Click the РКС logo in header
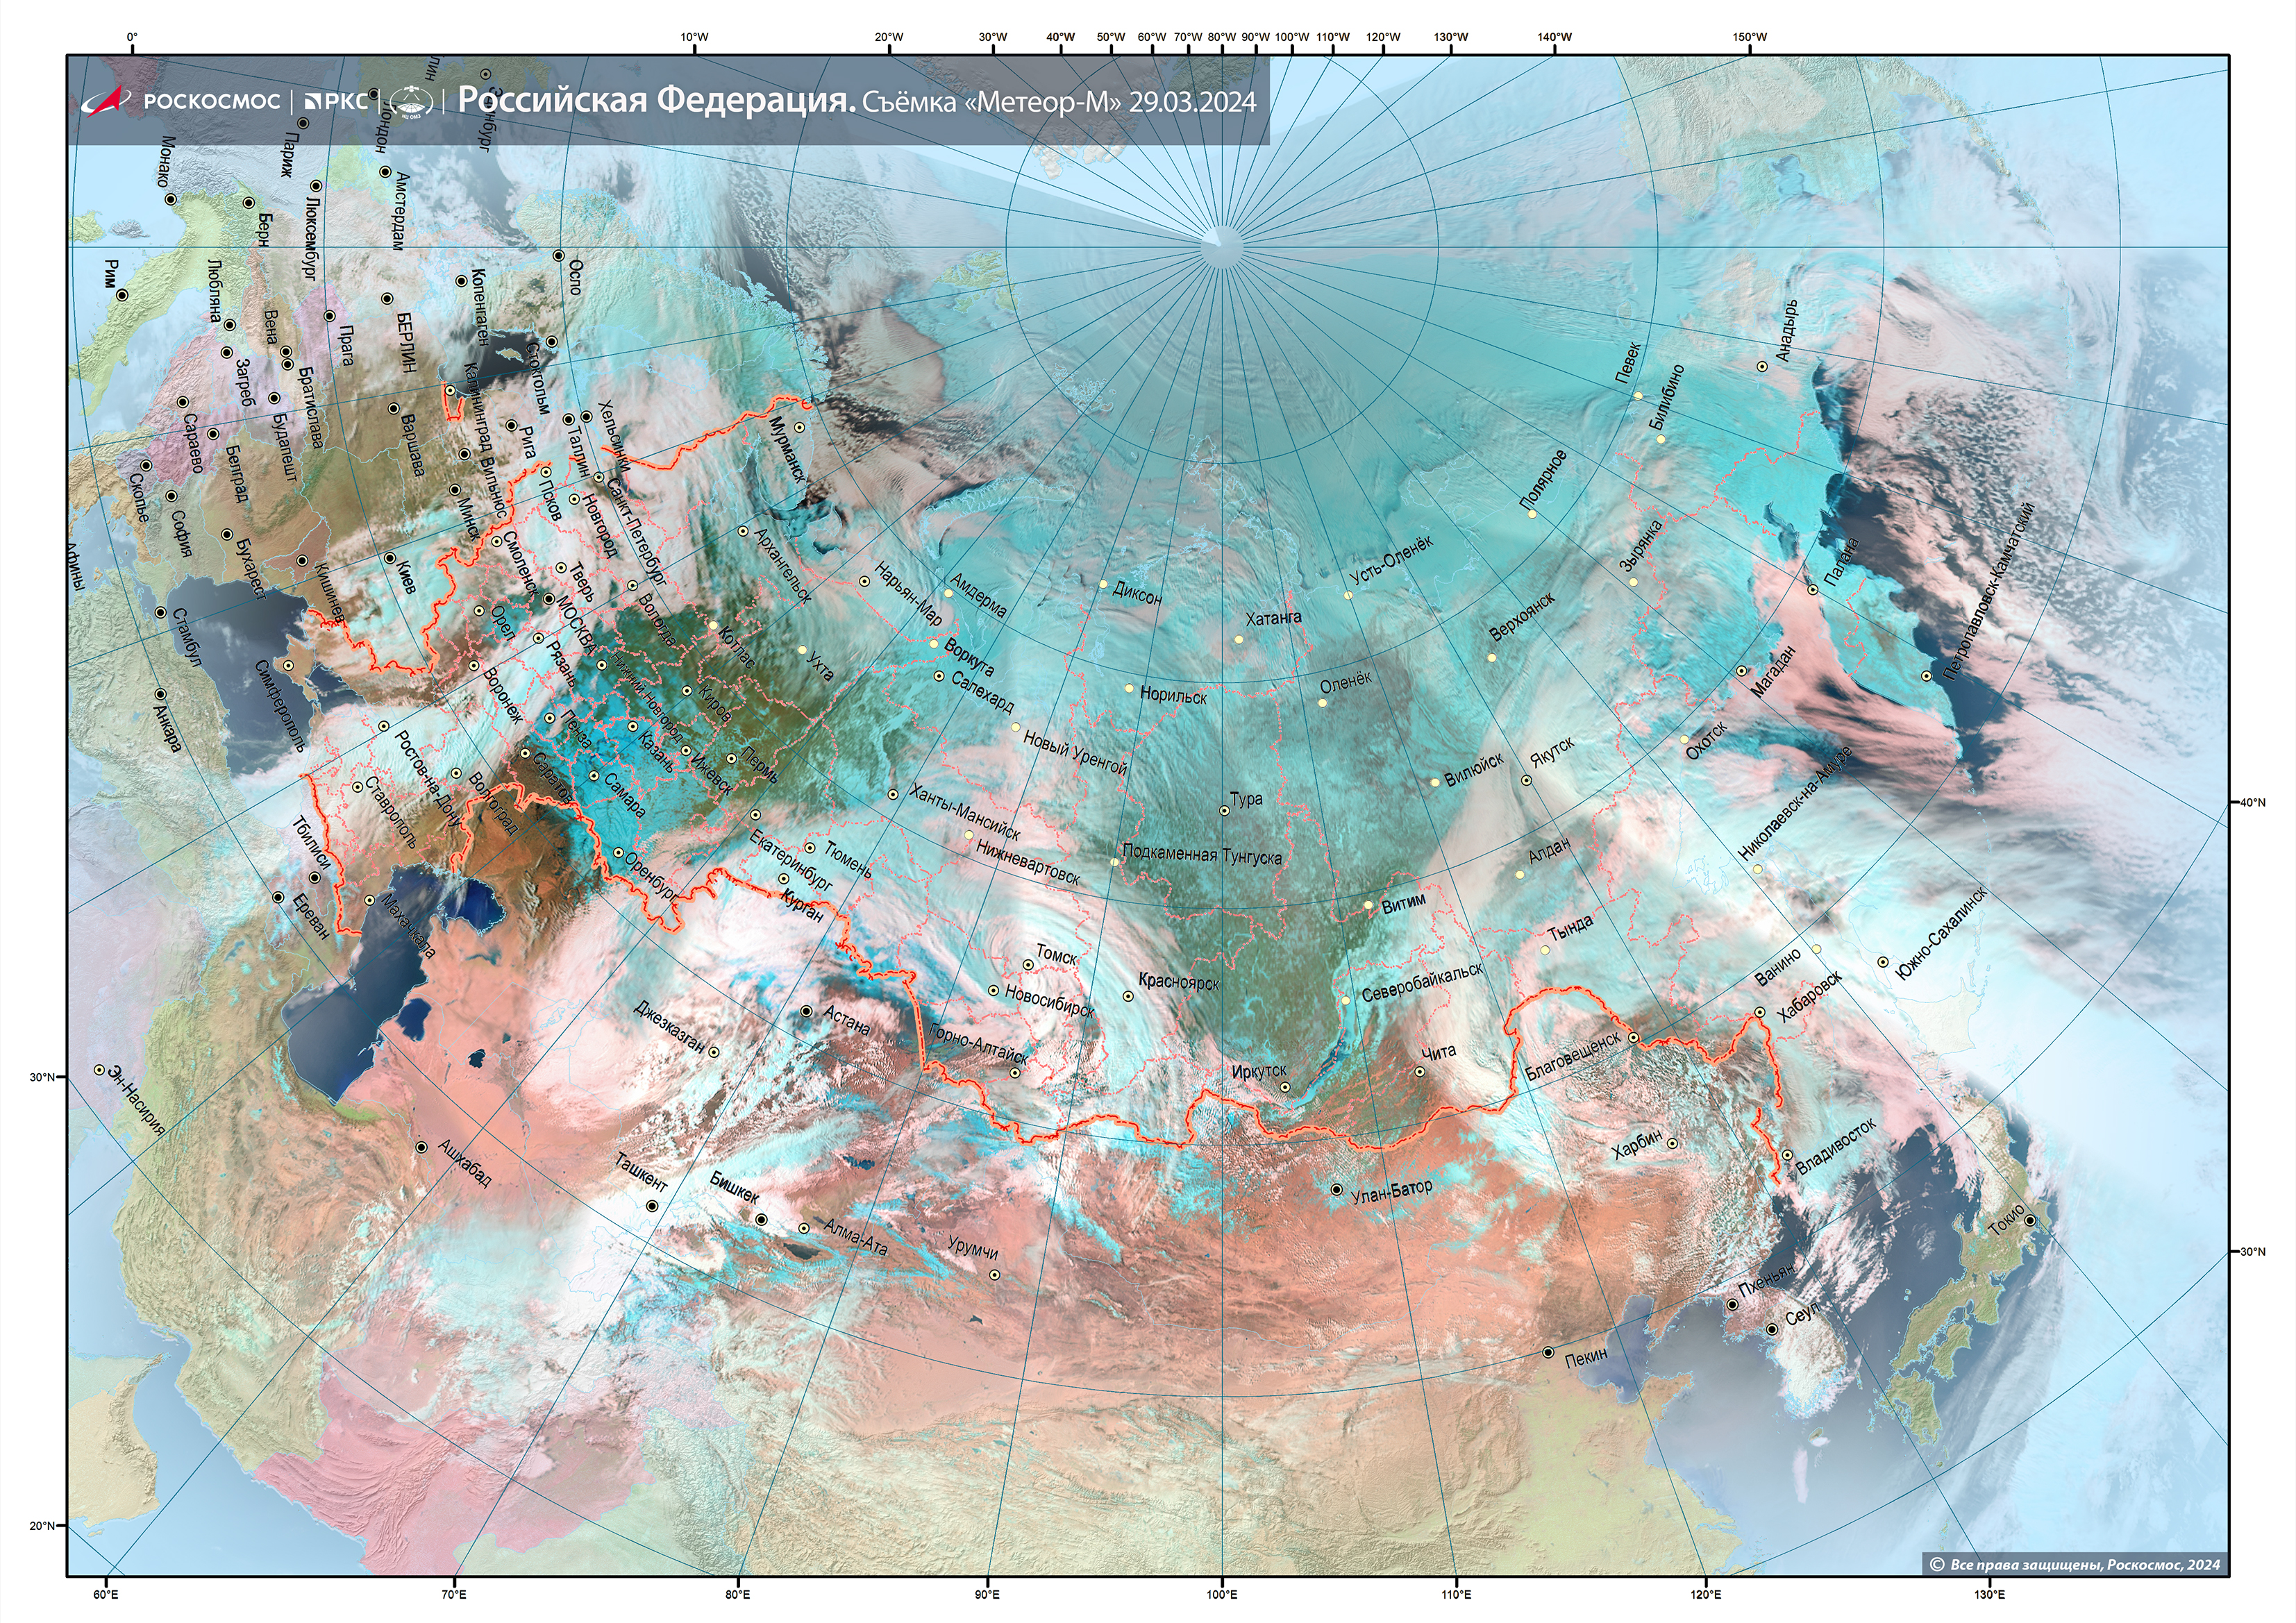Screen dimensions: 2296x1623 tap(336, 101)
